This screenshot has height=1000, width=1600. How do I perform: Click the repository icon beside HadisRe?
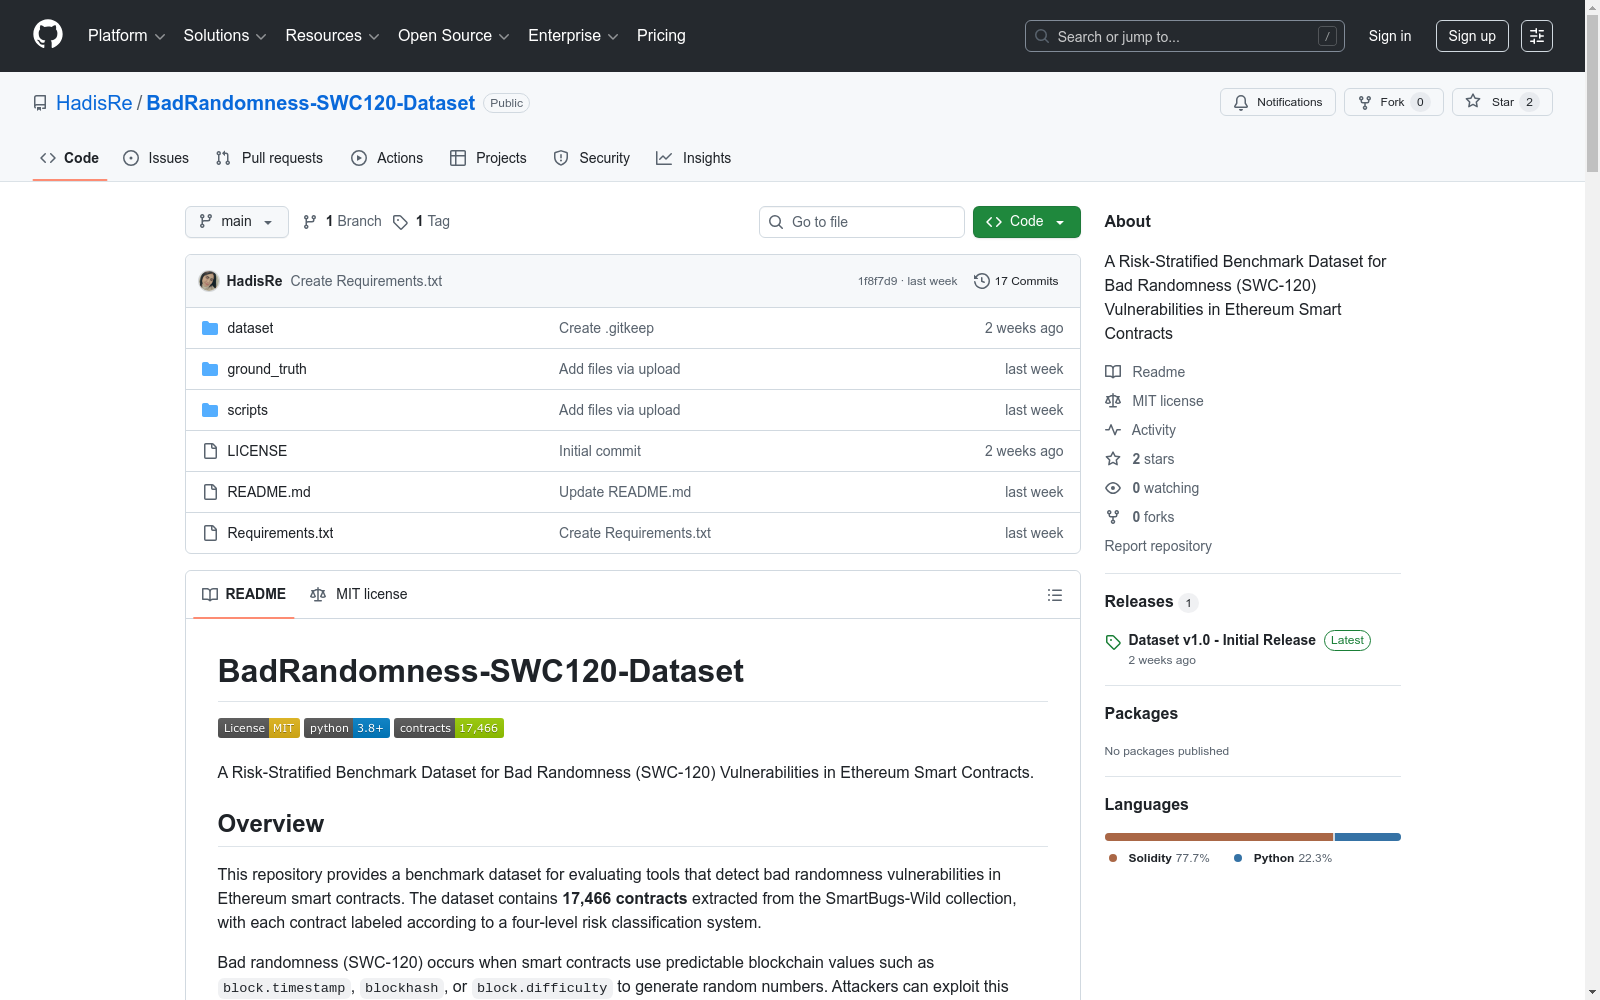coord(40,103)
